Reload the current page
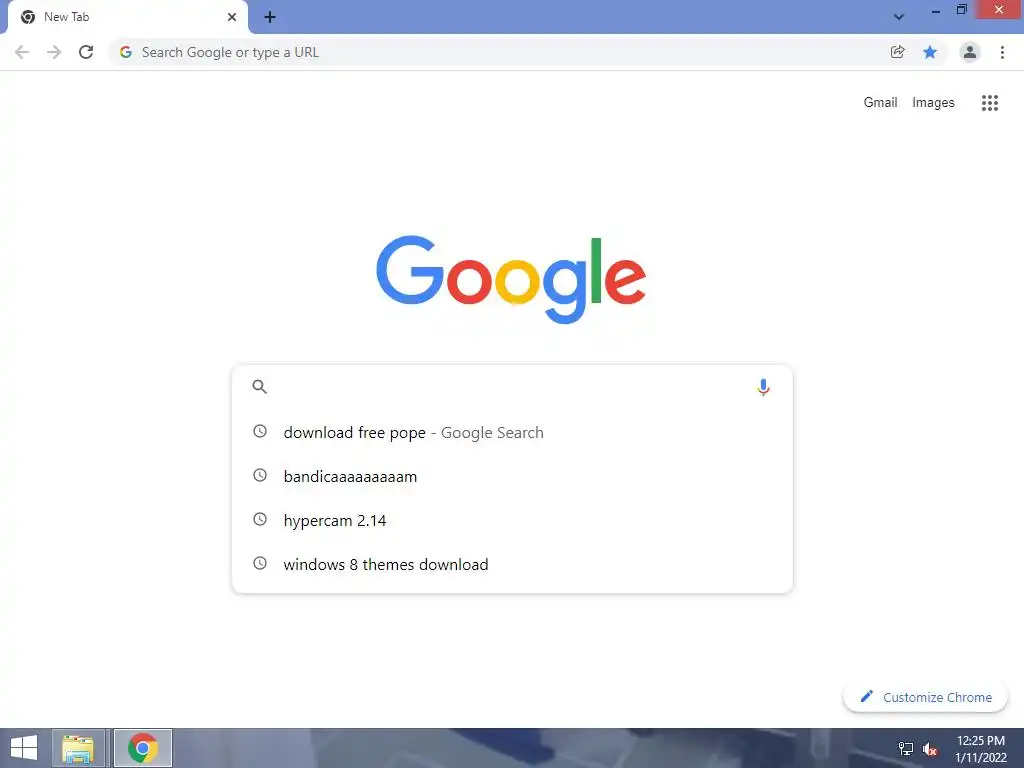This screenshot has width=1024, height=768. pyautogui.click(x=86, y=52)
